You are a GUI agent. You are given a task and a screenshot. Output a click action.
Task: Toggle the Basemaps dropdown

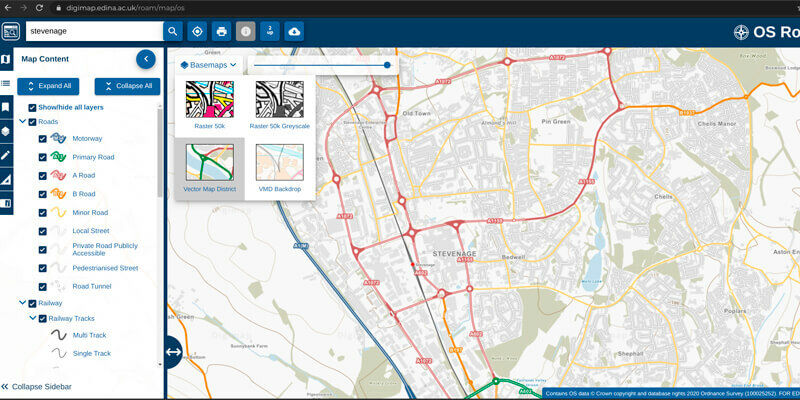(x=209, y=65)
